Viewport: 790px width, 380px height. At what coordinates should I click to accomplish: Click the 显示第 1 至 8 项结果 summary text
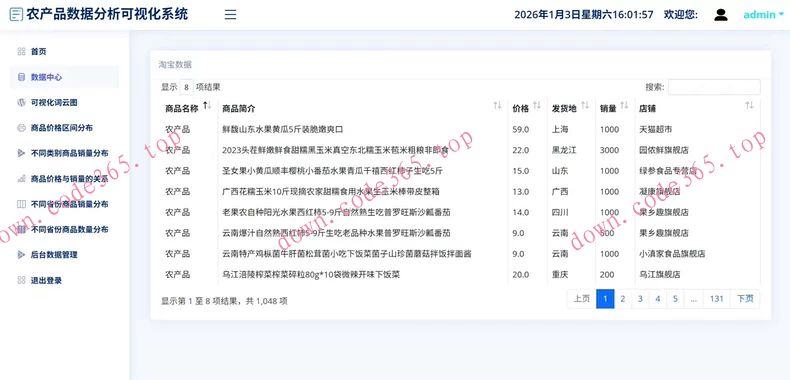tap(224, 301)
